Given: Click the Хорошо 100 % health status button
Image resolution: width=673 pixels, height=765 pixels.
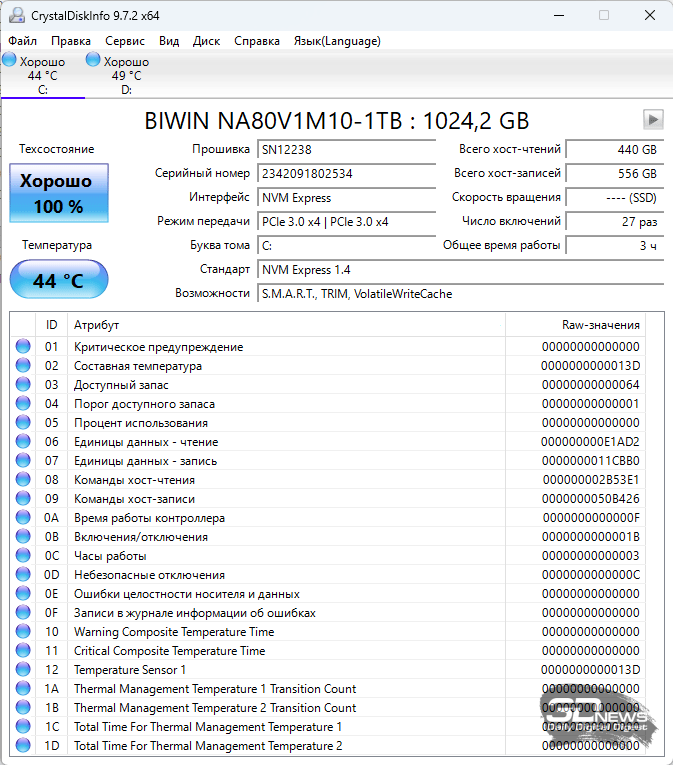Looking at the screenshot, I should click(58, 194).
